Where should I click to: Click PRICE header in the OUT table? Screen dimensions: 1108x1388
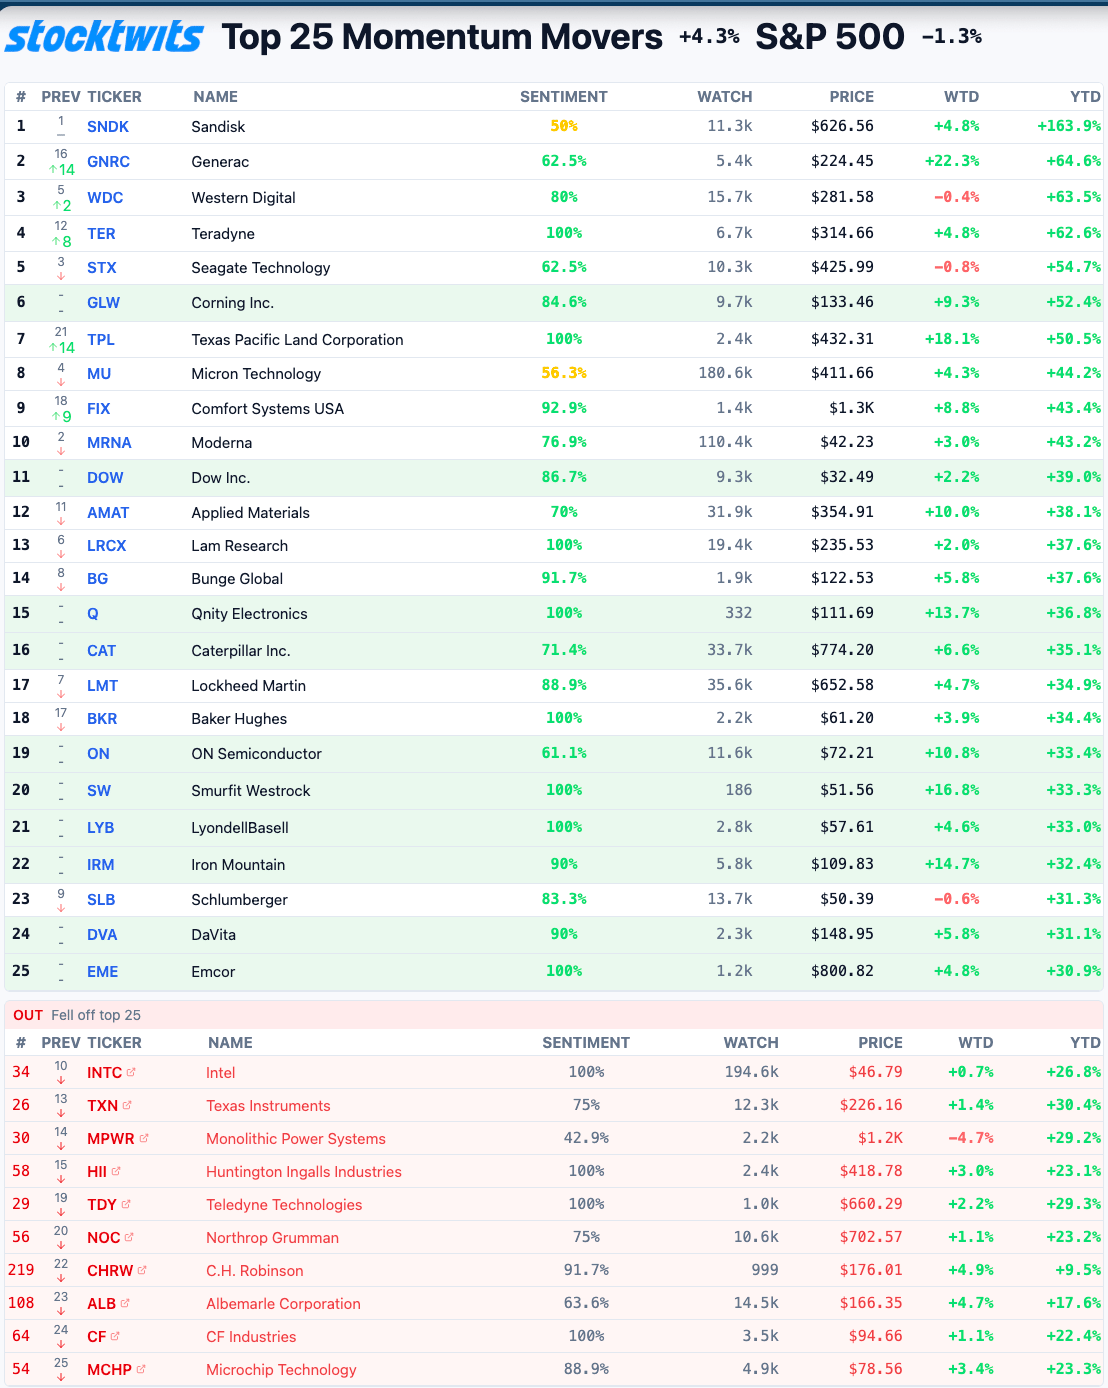[880, 1043]
